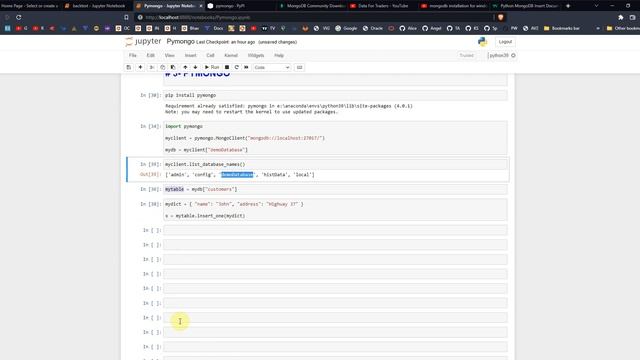Viewport: 640px width, 360px height.
Task: Open the Docs bookmark
Action: [x=214, y=28]
